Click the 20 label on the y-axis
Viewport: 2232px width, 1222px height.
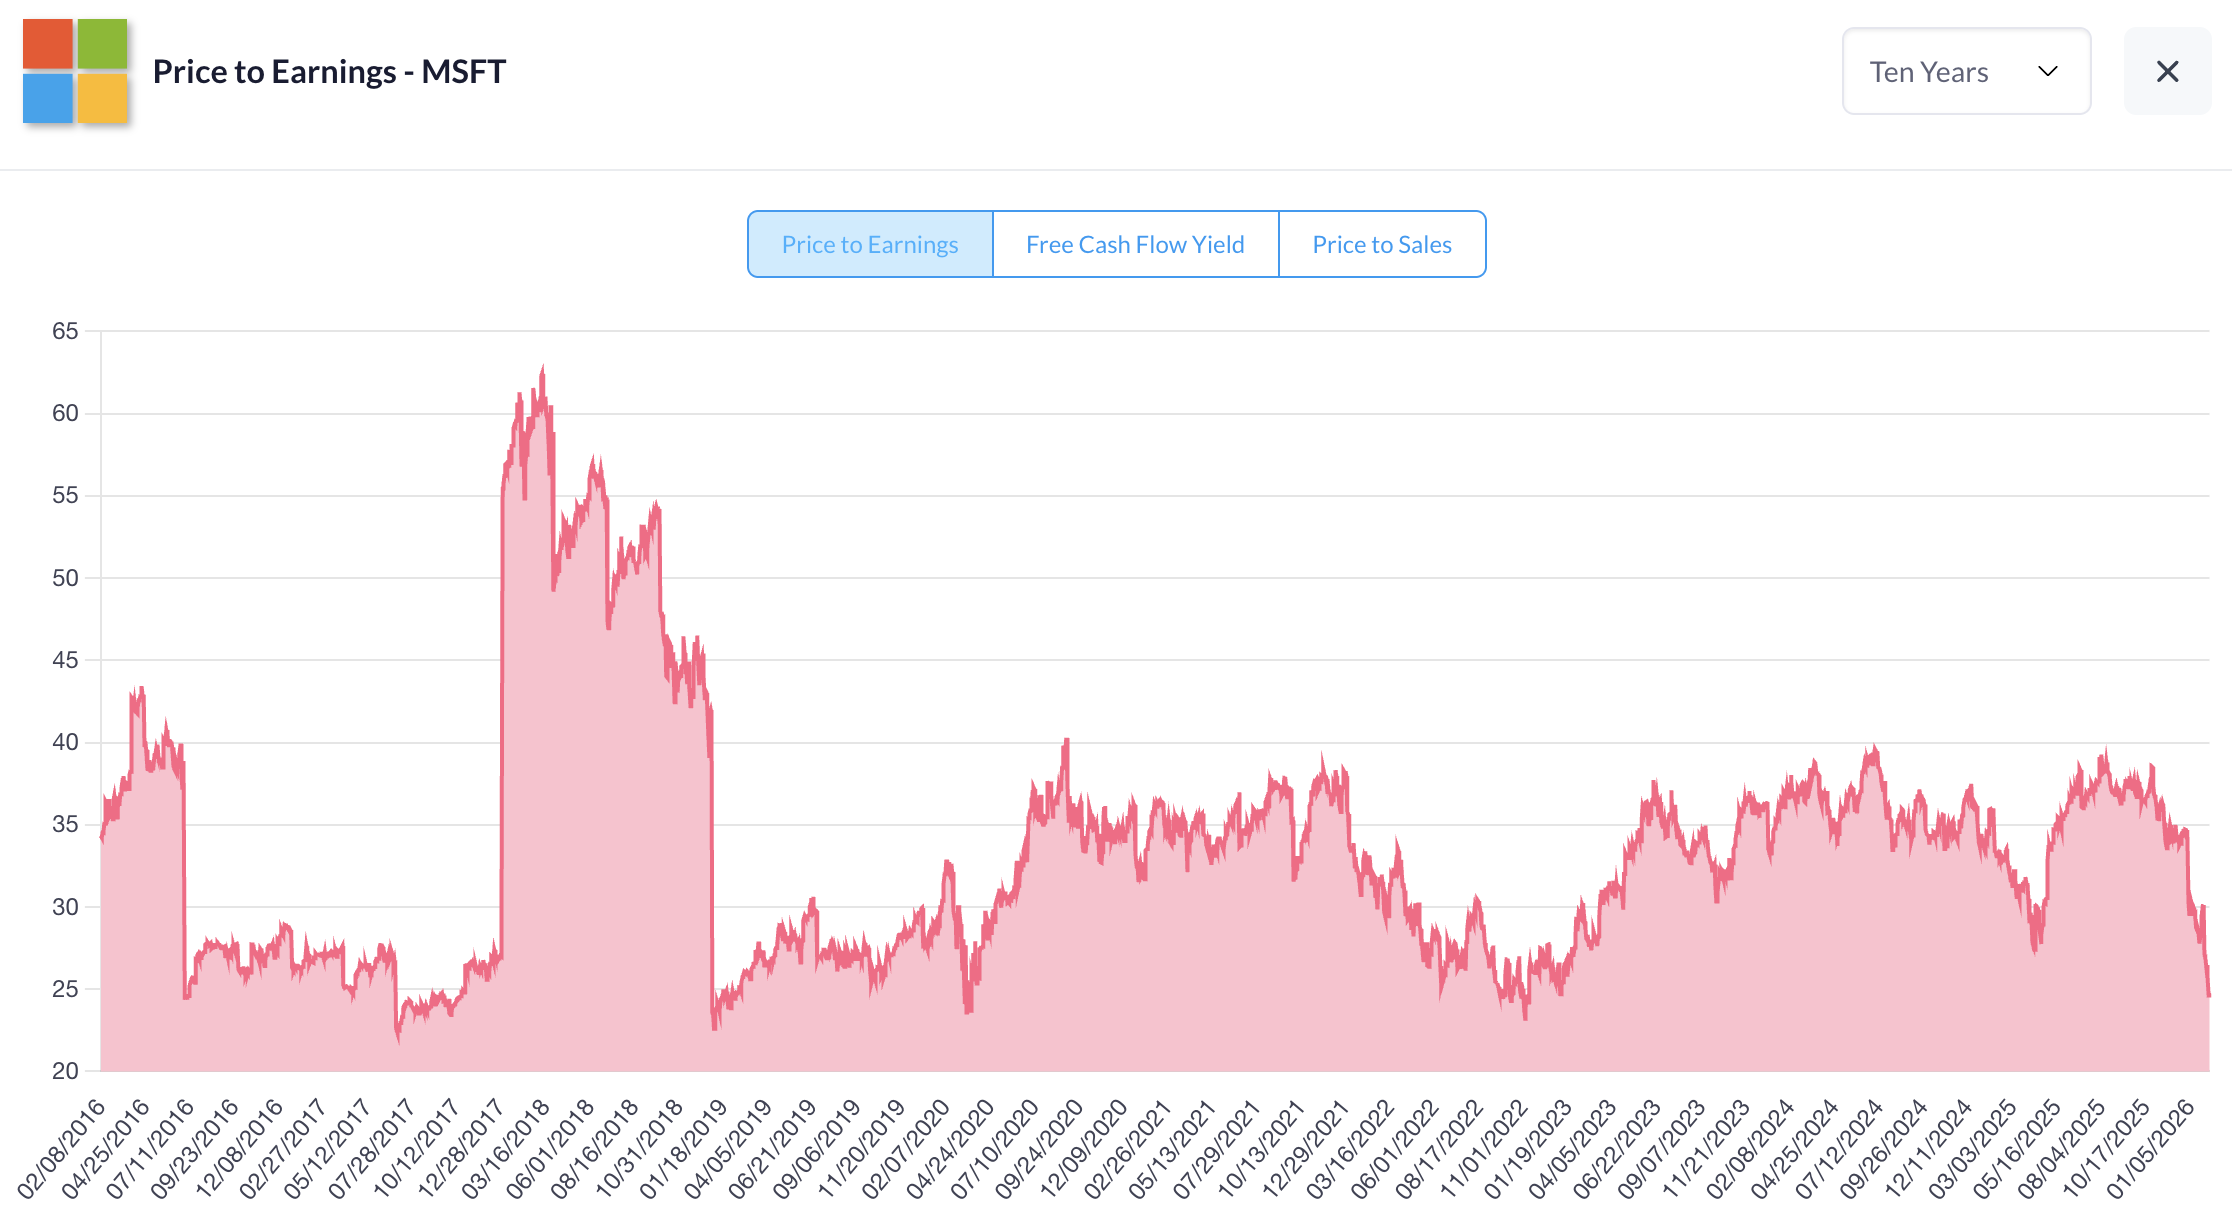pos(65,1071)
